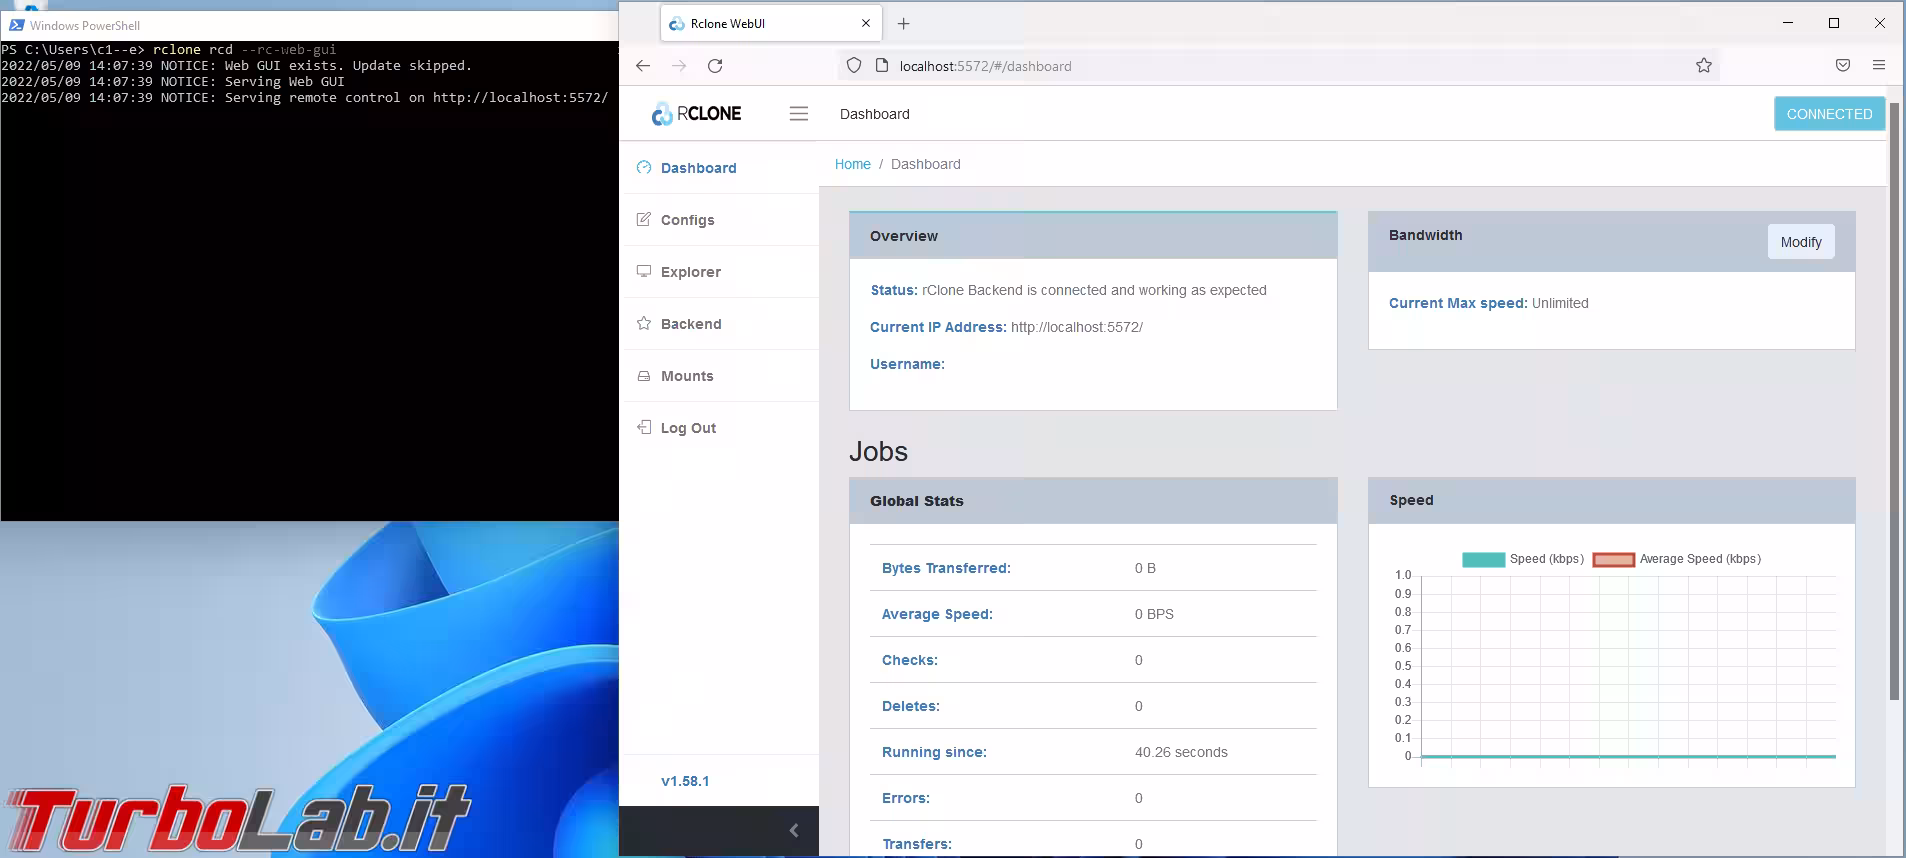Viewport: 1906px width, 858px height.
Task: Click the Backend star icon in sidebar
Action: click(644, 323)
